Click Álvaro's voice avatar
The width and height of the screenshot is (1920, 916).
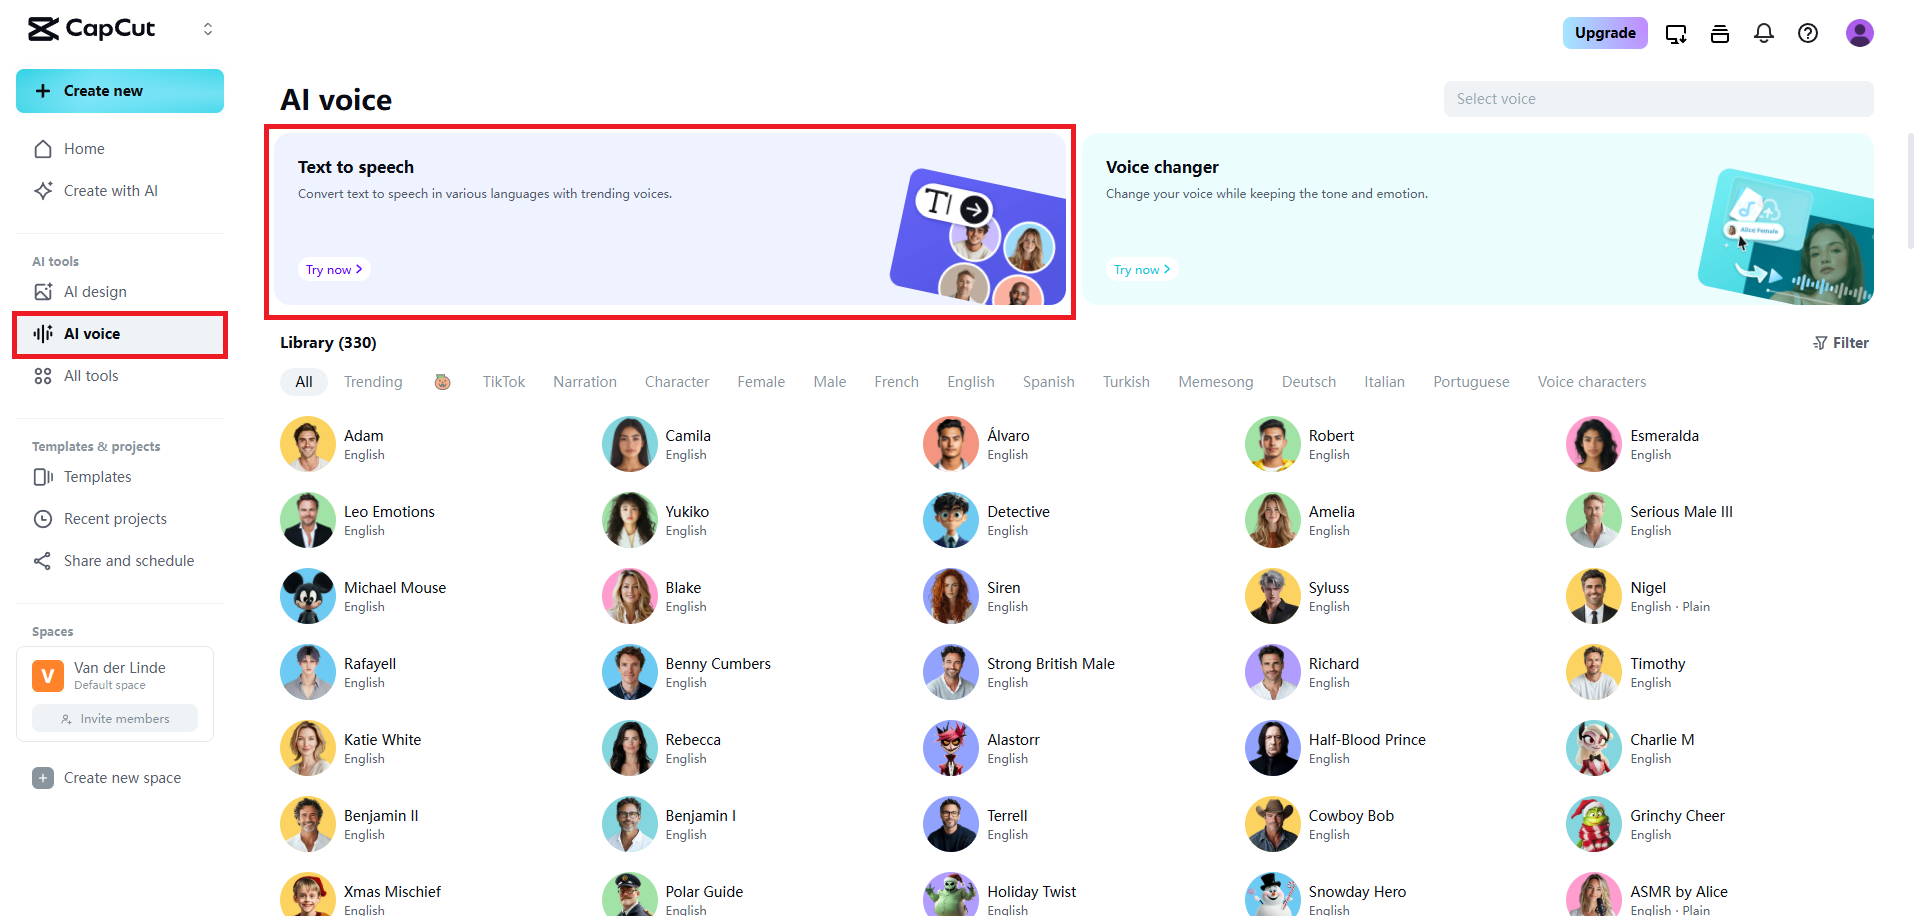[951, 444]
